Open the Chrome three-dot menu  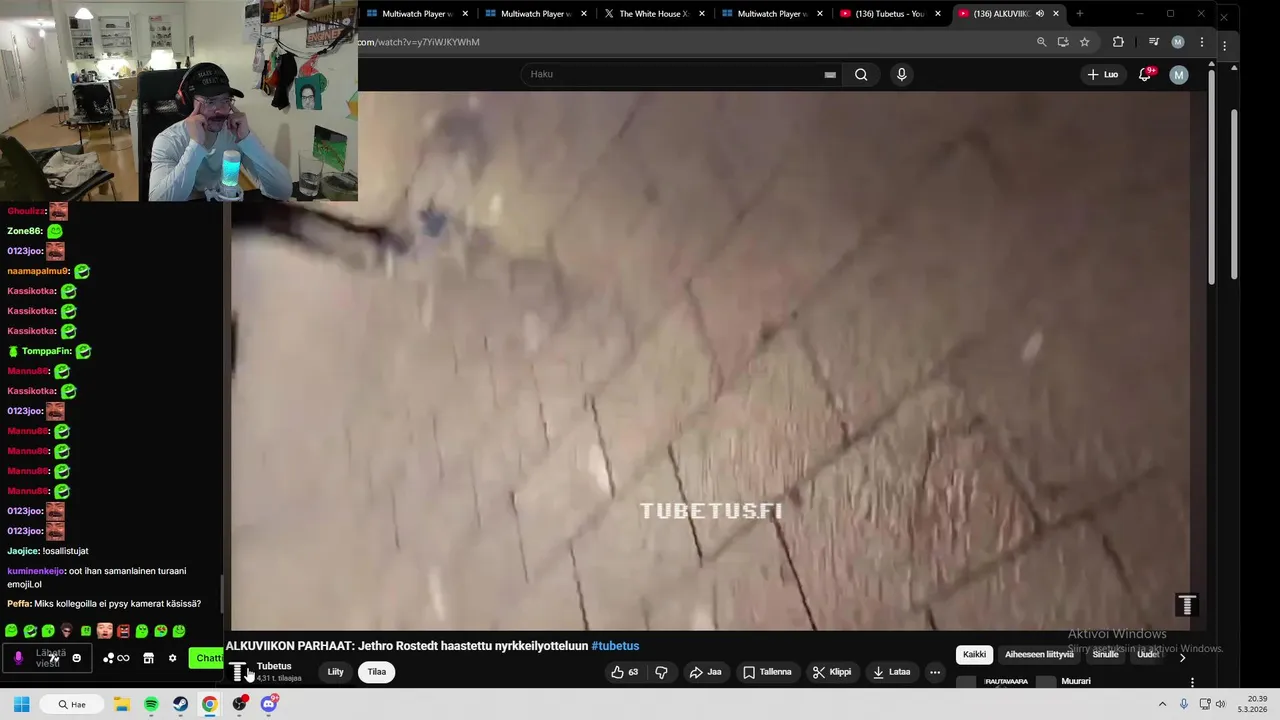[1201, 42]
